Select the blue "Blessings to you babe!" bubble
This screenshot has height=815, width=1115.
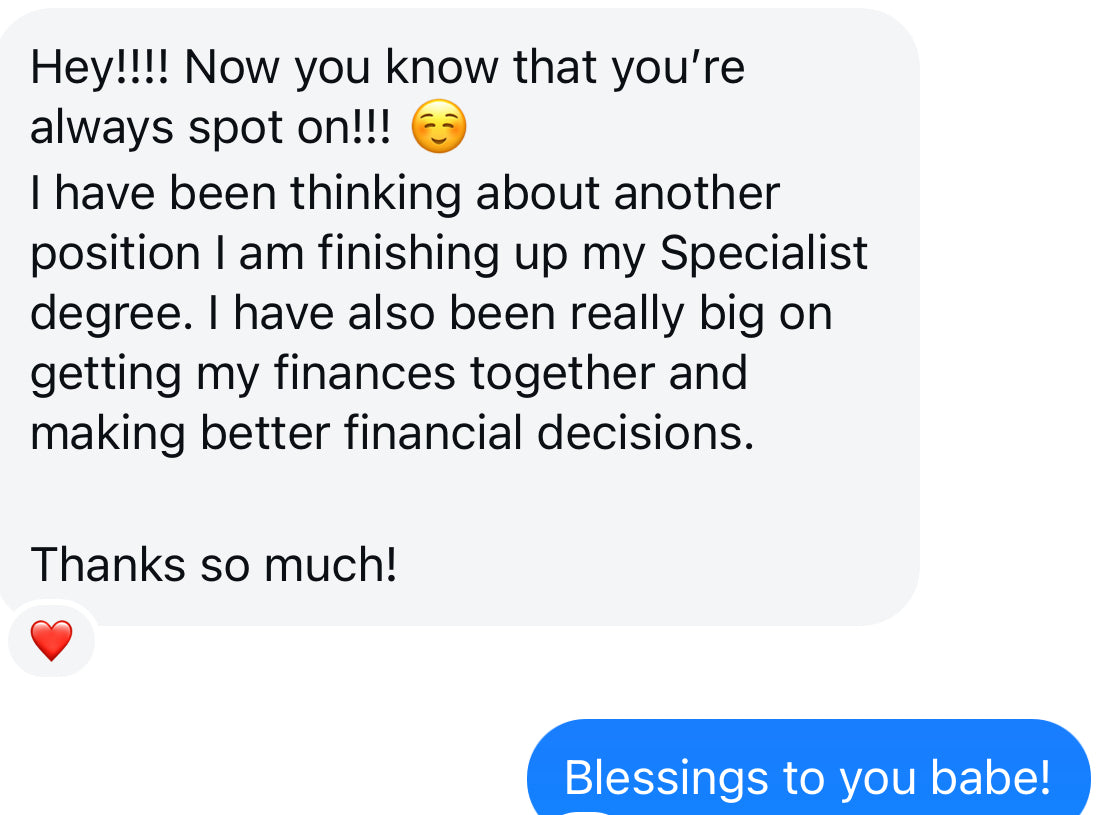point(809,767)
